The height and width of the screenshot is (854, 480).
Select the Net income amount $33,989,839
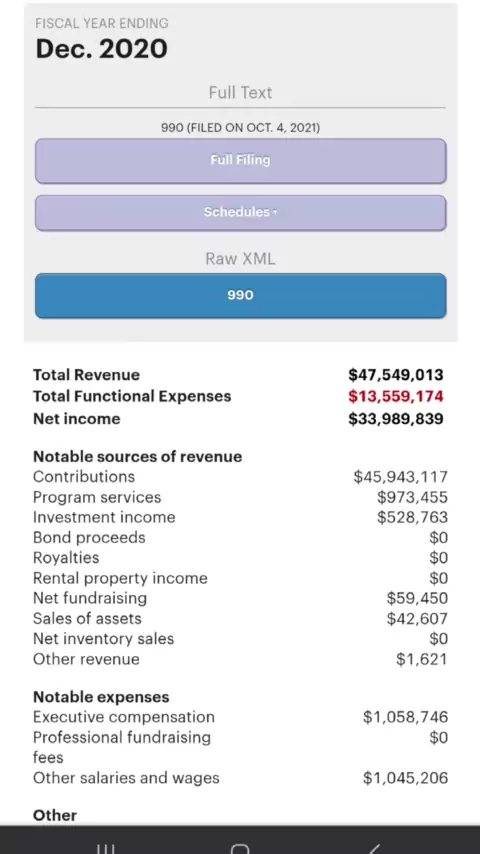click(x=396, y=418)
